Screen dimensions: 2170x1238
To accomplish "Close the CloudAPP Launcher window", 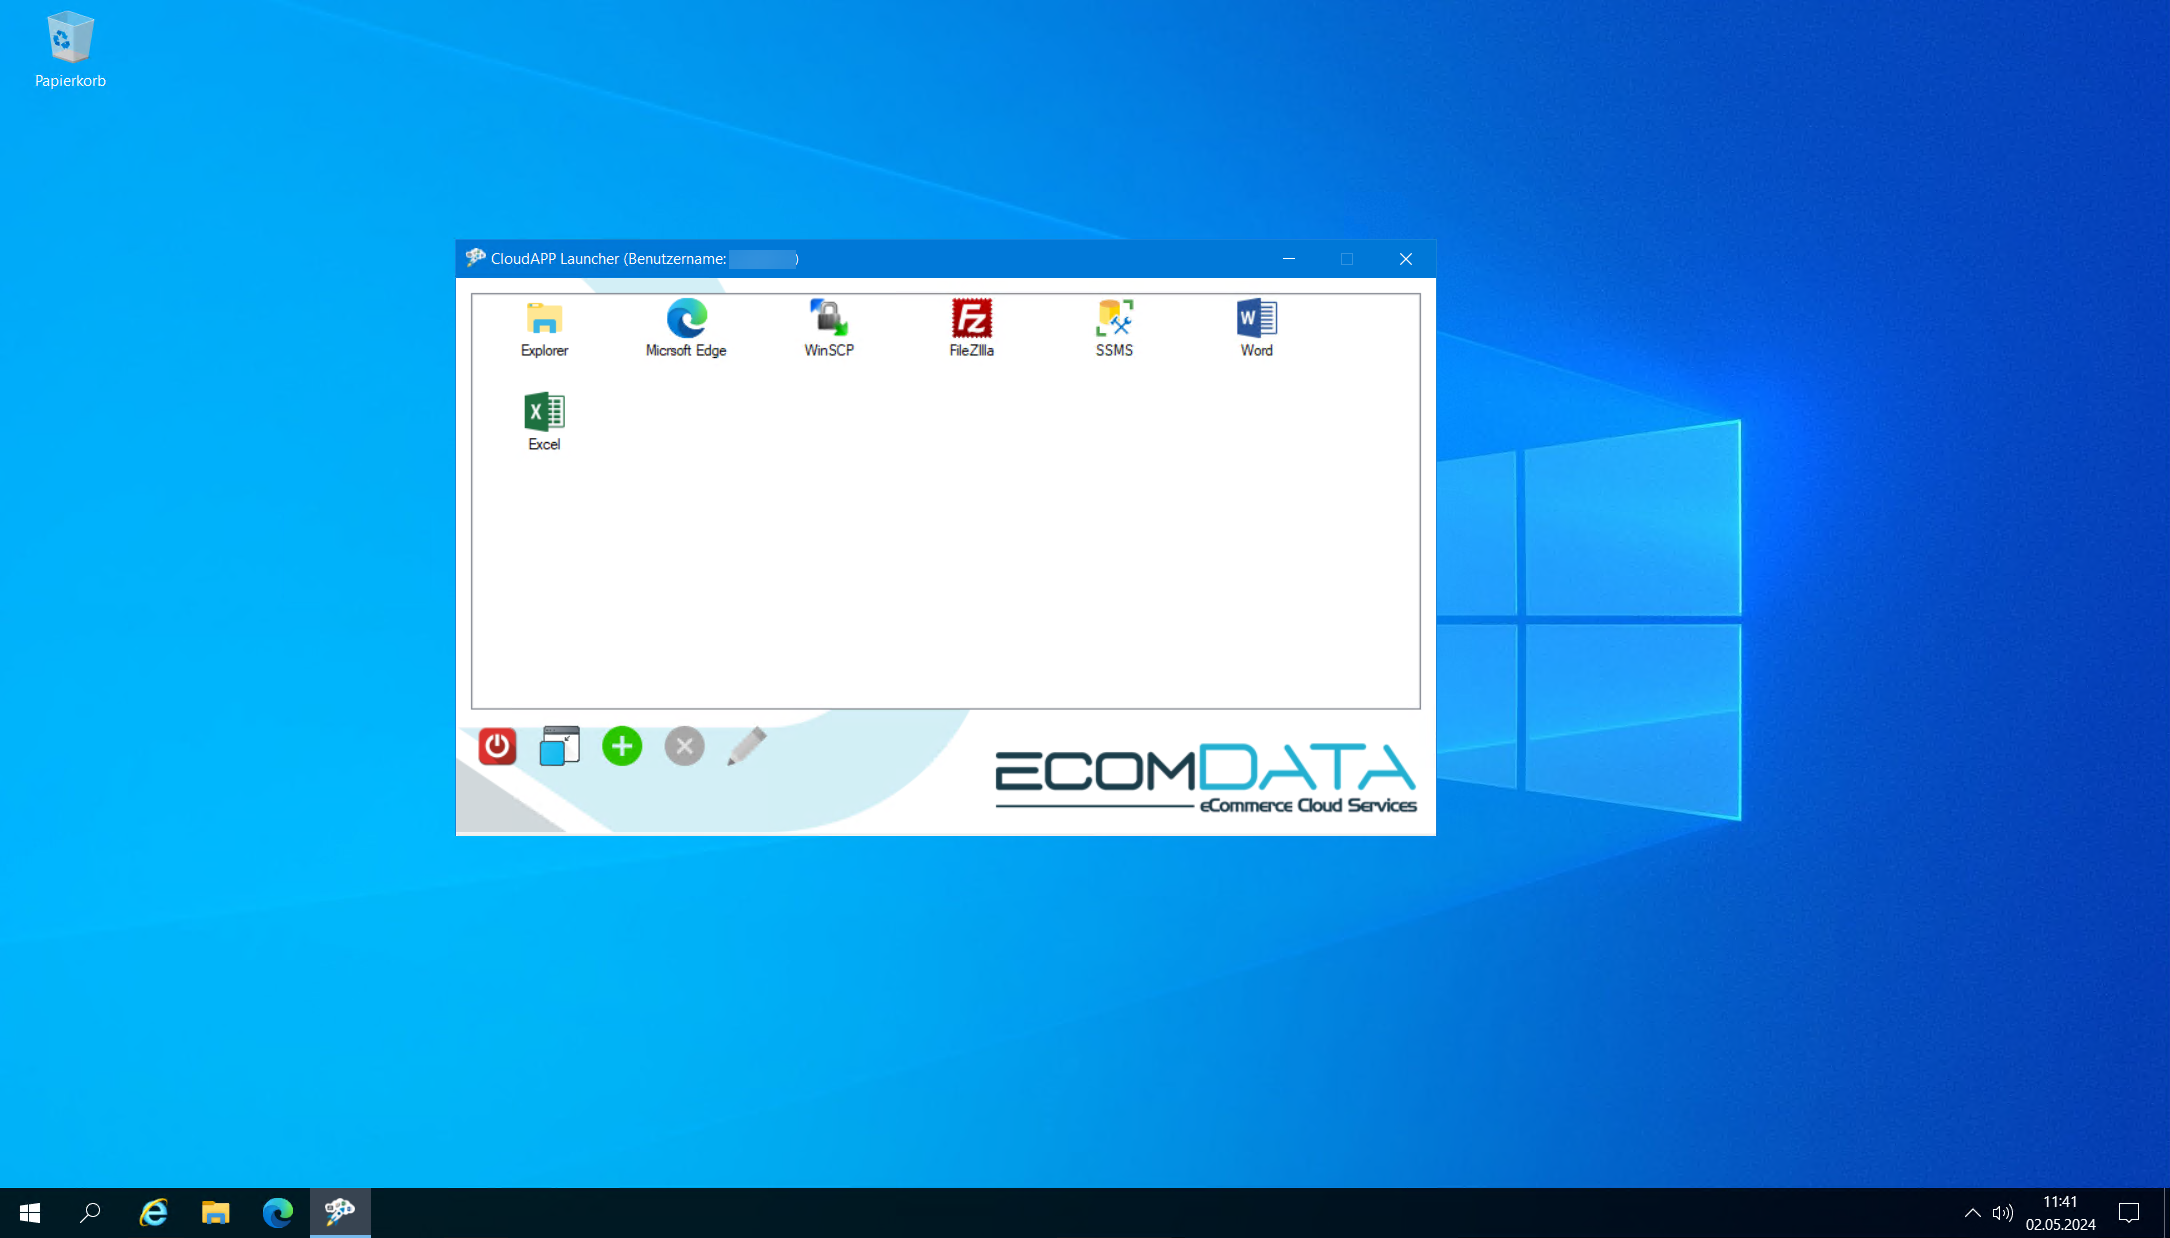I will point(1405,259).
